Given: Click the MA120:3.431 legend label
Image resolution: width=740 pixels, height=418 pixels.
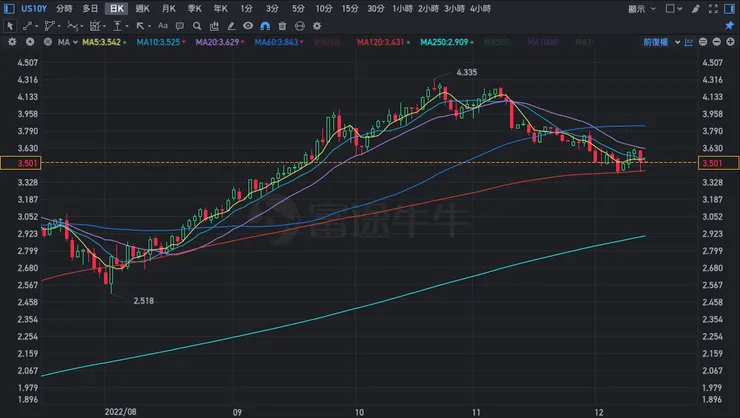Looking at the screenshot, I should pyautogui.click(x=383, y=42).
